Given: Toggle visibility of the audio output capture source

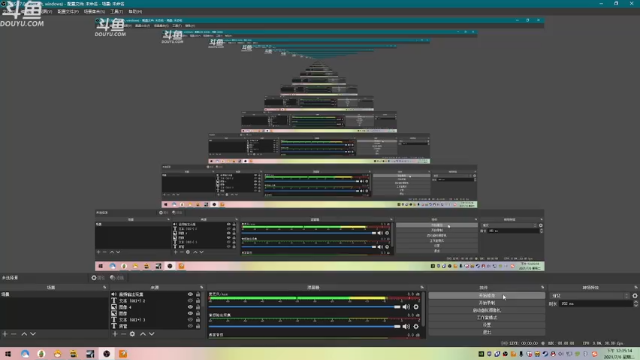Looking at the screenshot, I should (190, 294).
